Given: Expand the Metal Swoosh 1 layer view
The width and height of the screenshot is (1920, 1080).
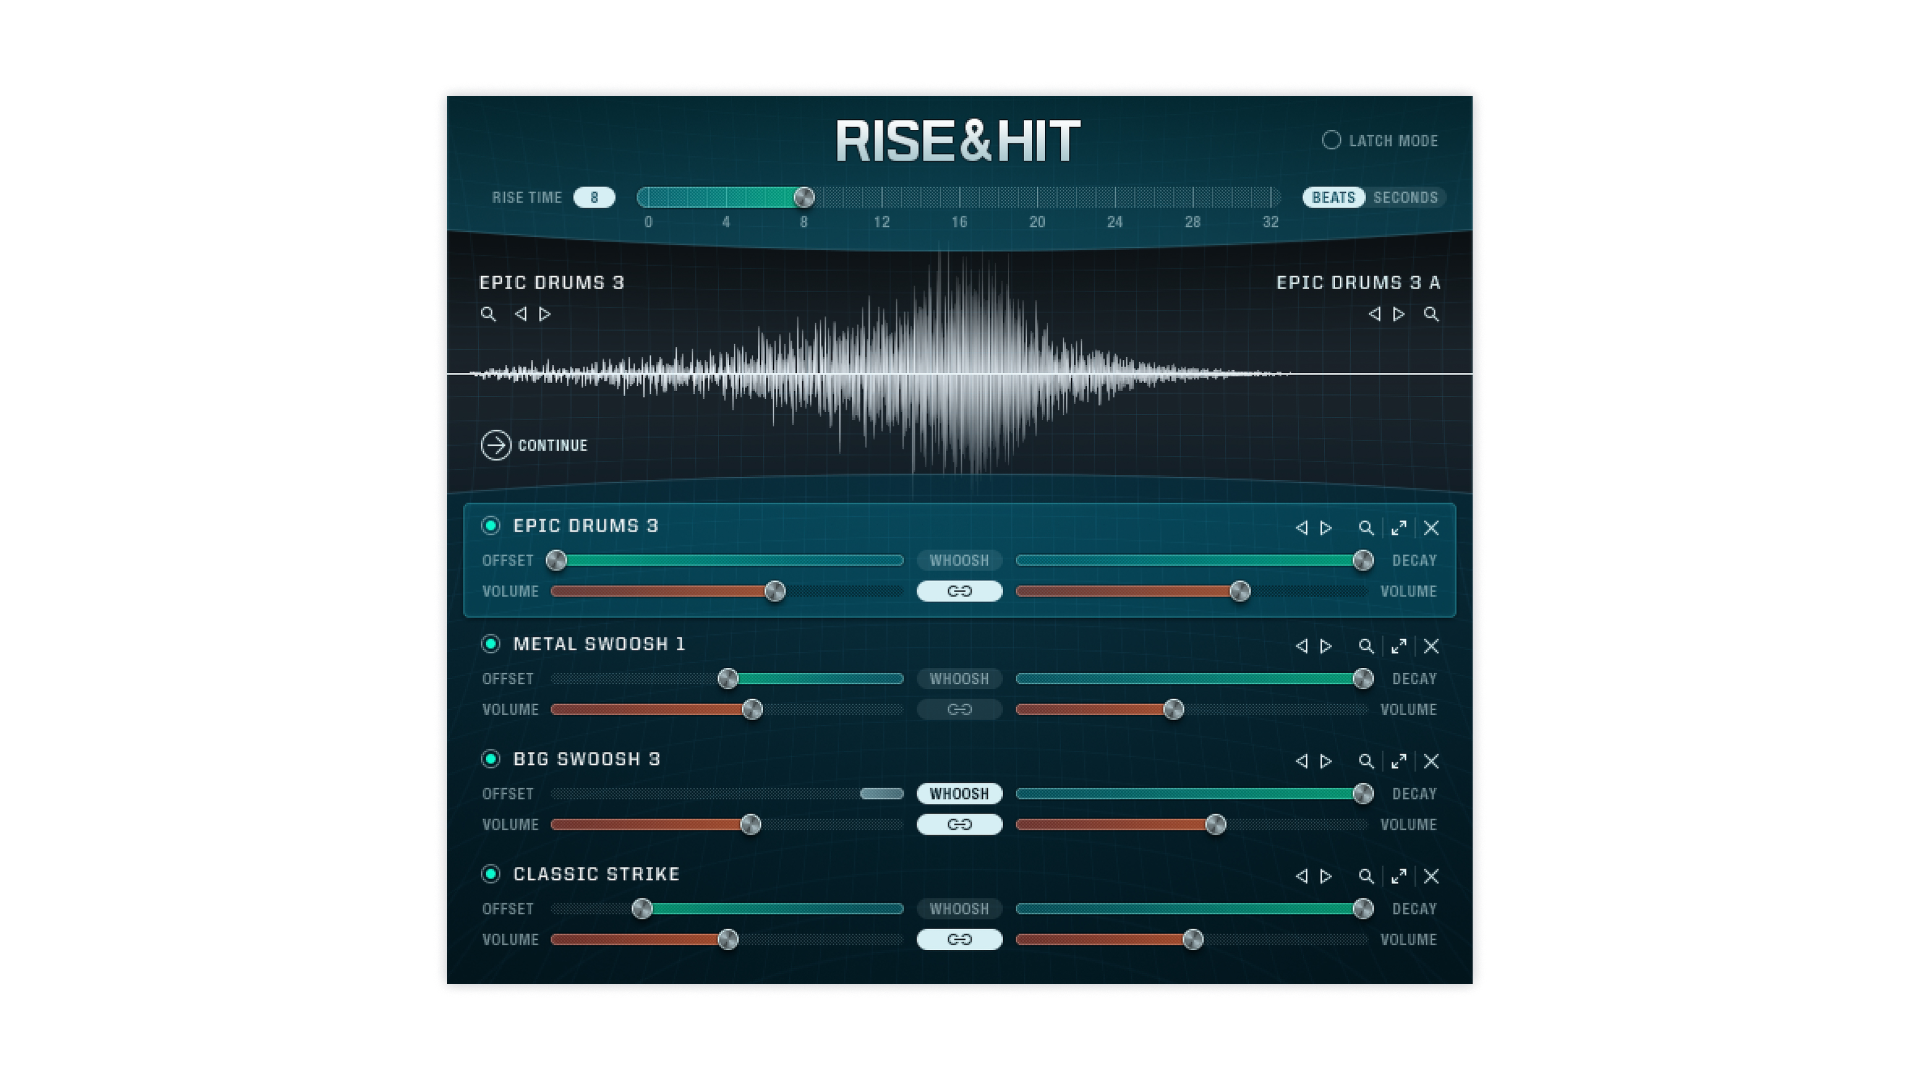Looking at the screenshot, I should point(1399,646).
